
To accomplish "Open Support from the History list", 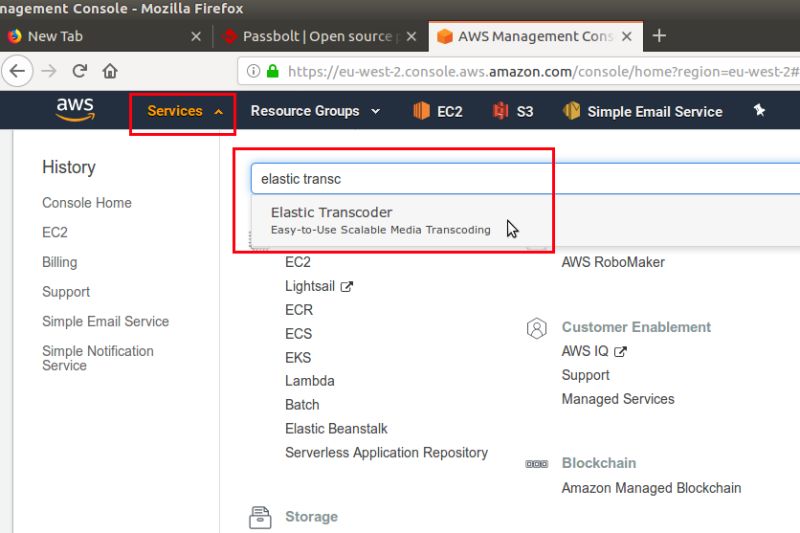I will tap(66, 292).
